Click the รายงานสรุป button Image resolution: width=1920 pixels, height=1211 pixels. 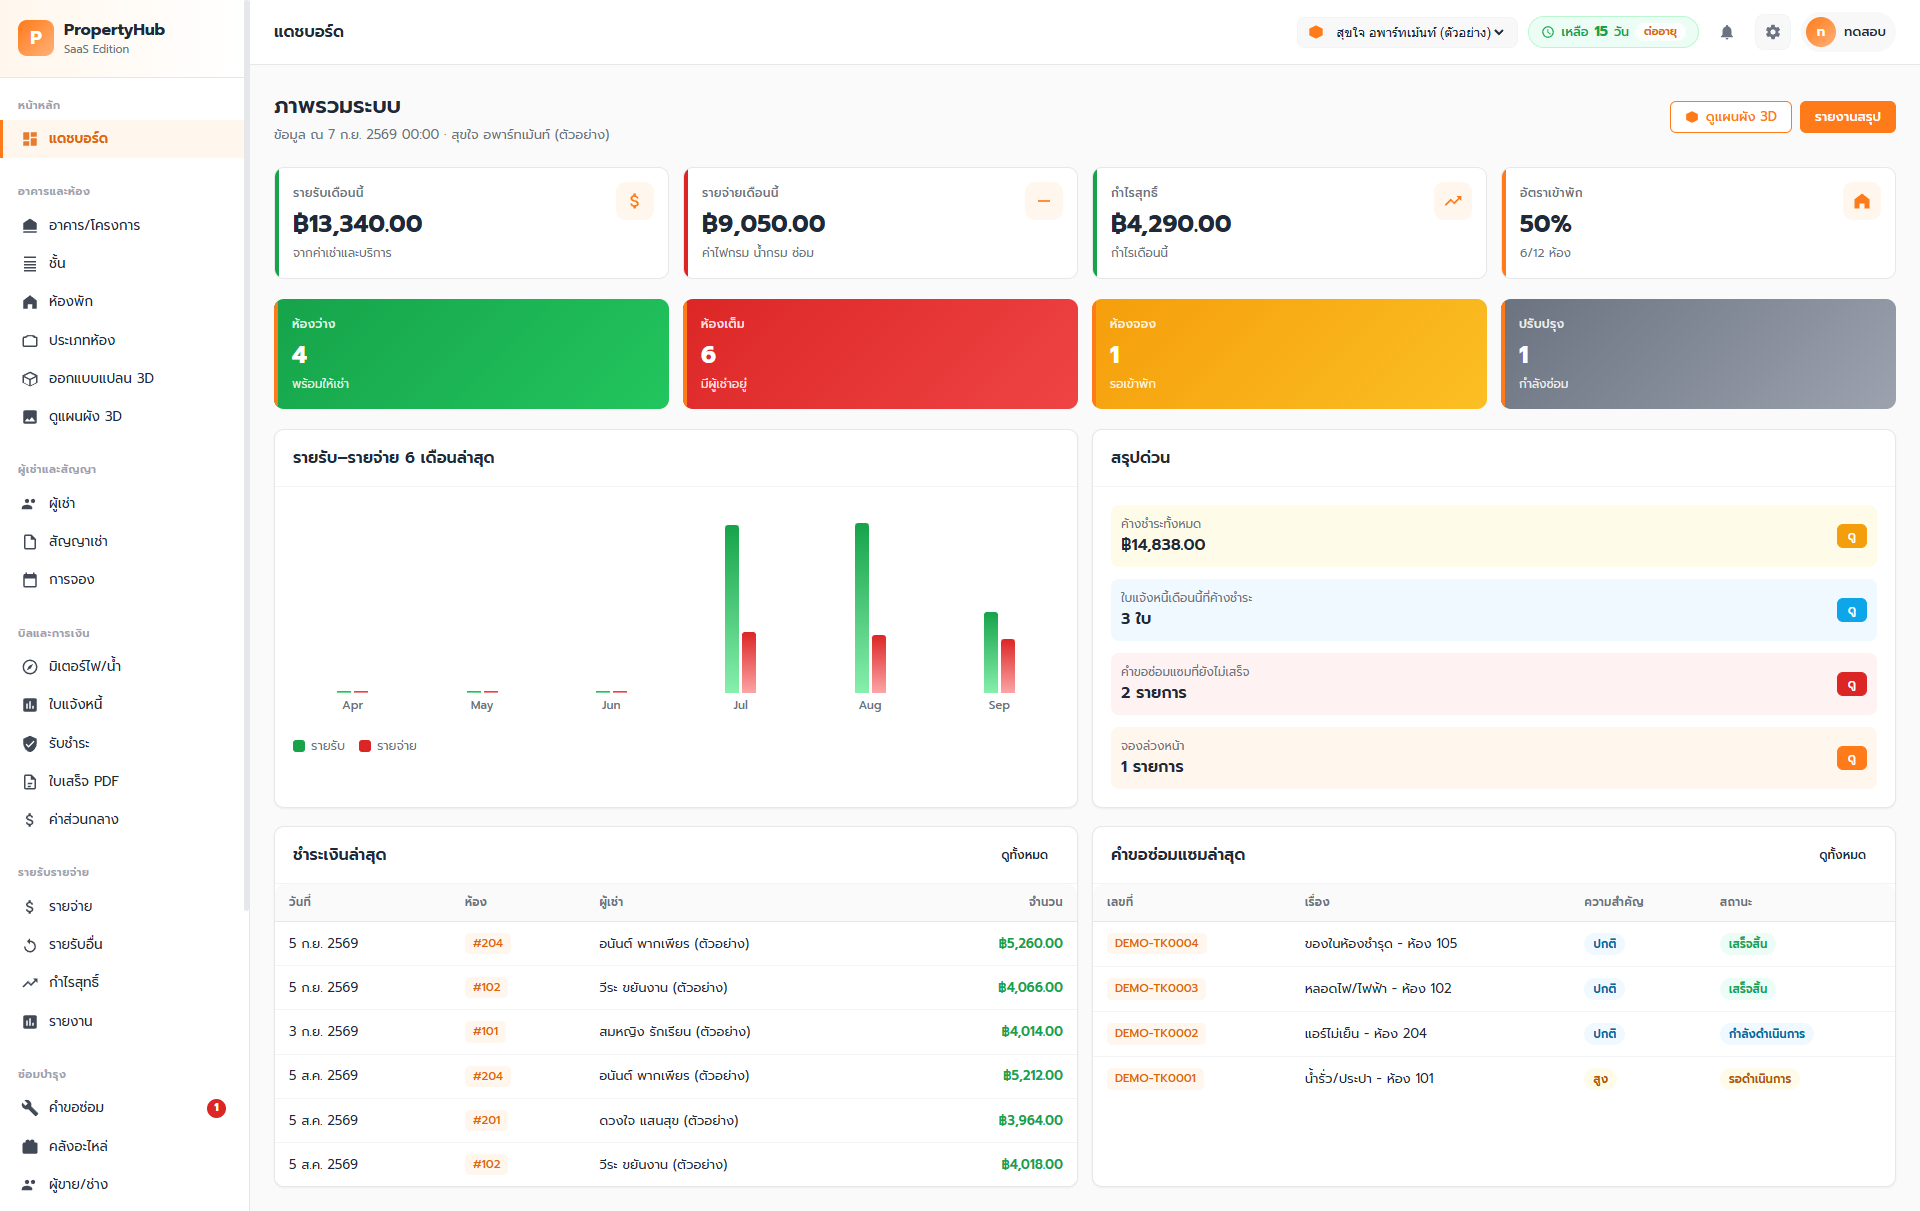(1847, 117)
